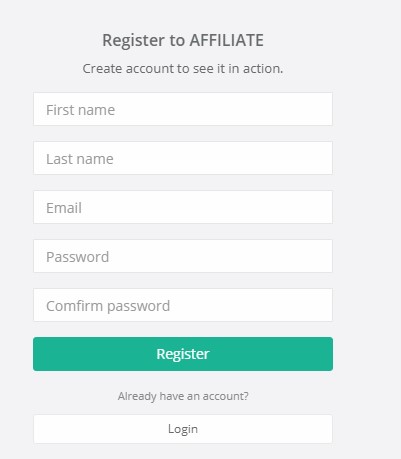
Task: Click the 'Register to AFFILIATE' heading
Action: (x=183, y=41)
